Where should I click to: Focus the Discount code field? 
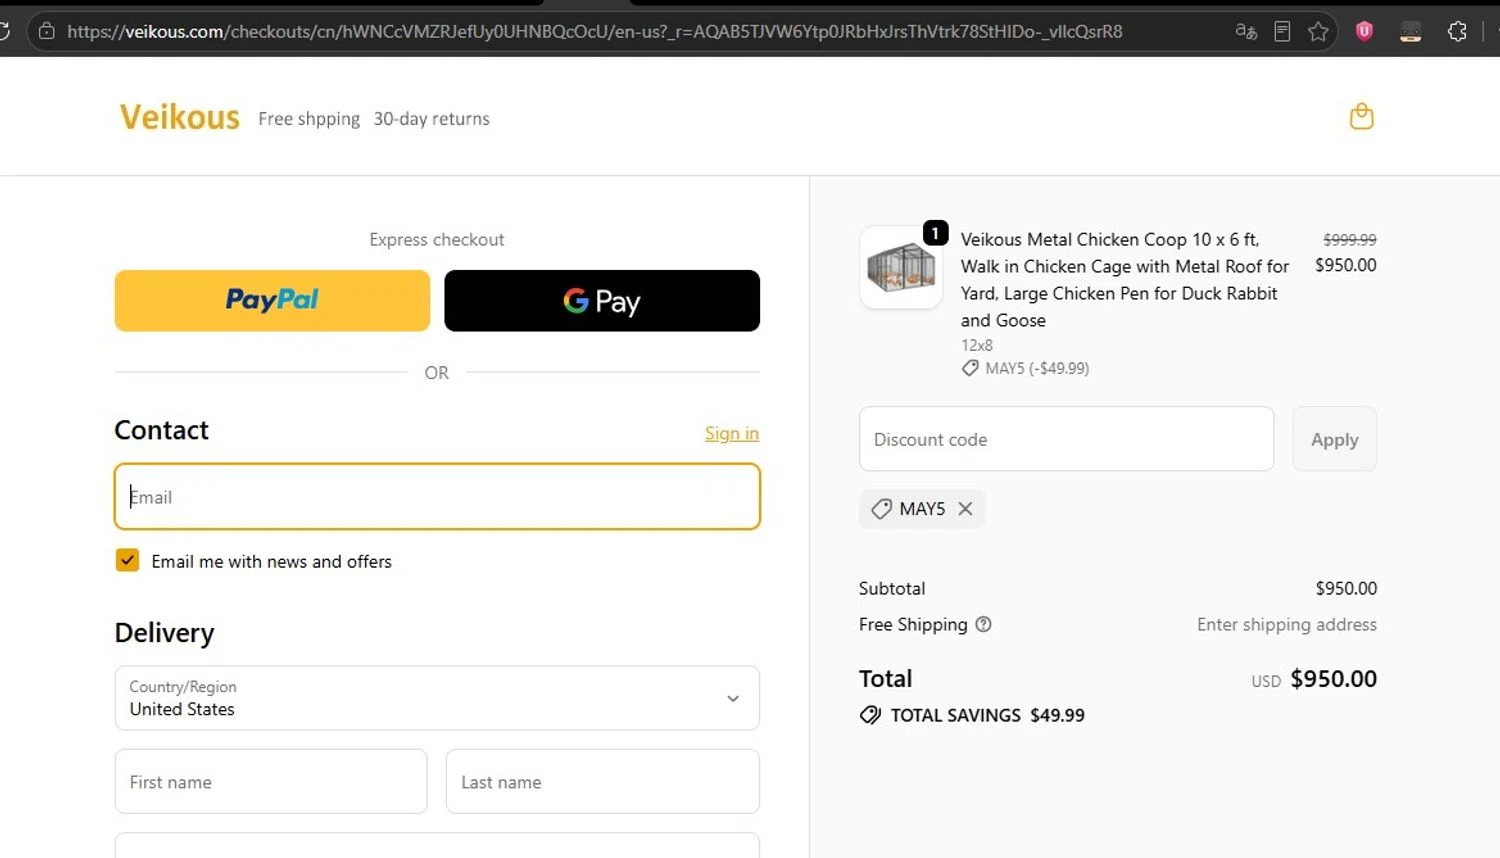coord(1066,439)
